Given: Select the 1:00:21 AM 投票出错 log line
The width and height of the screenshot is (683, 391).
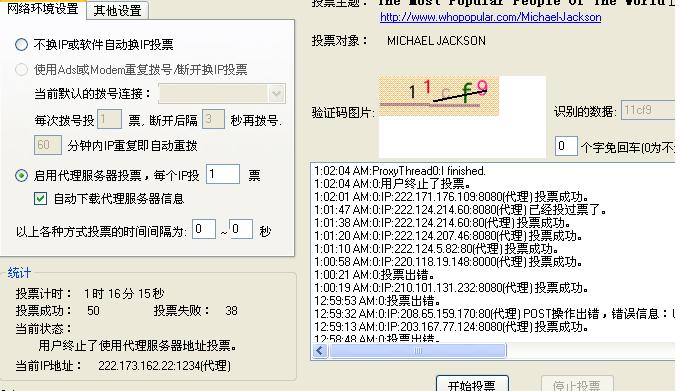Looking at the screenshot, I should (x=374, y=275).
